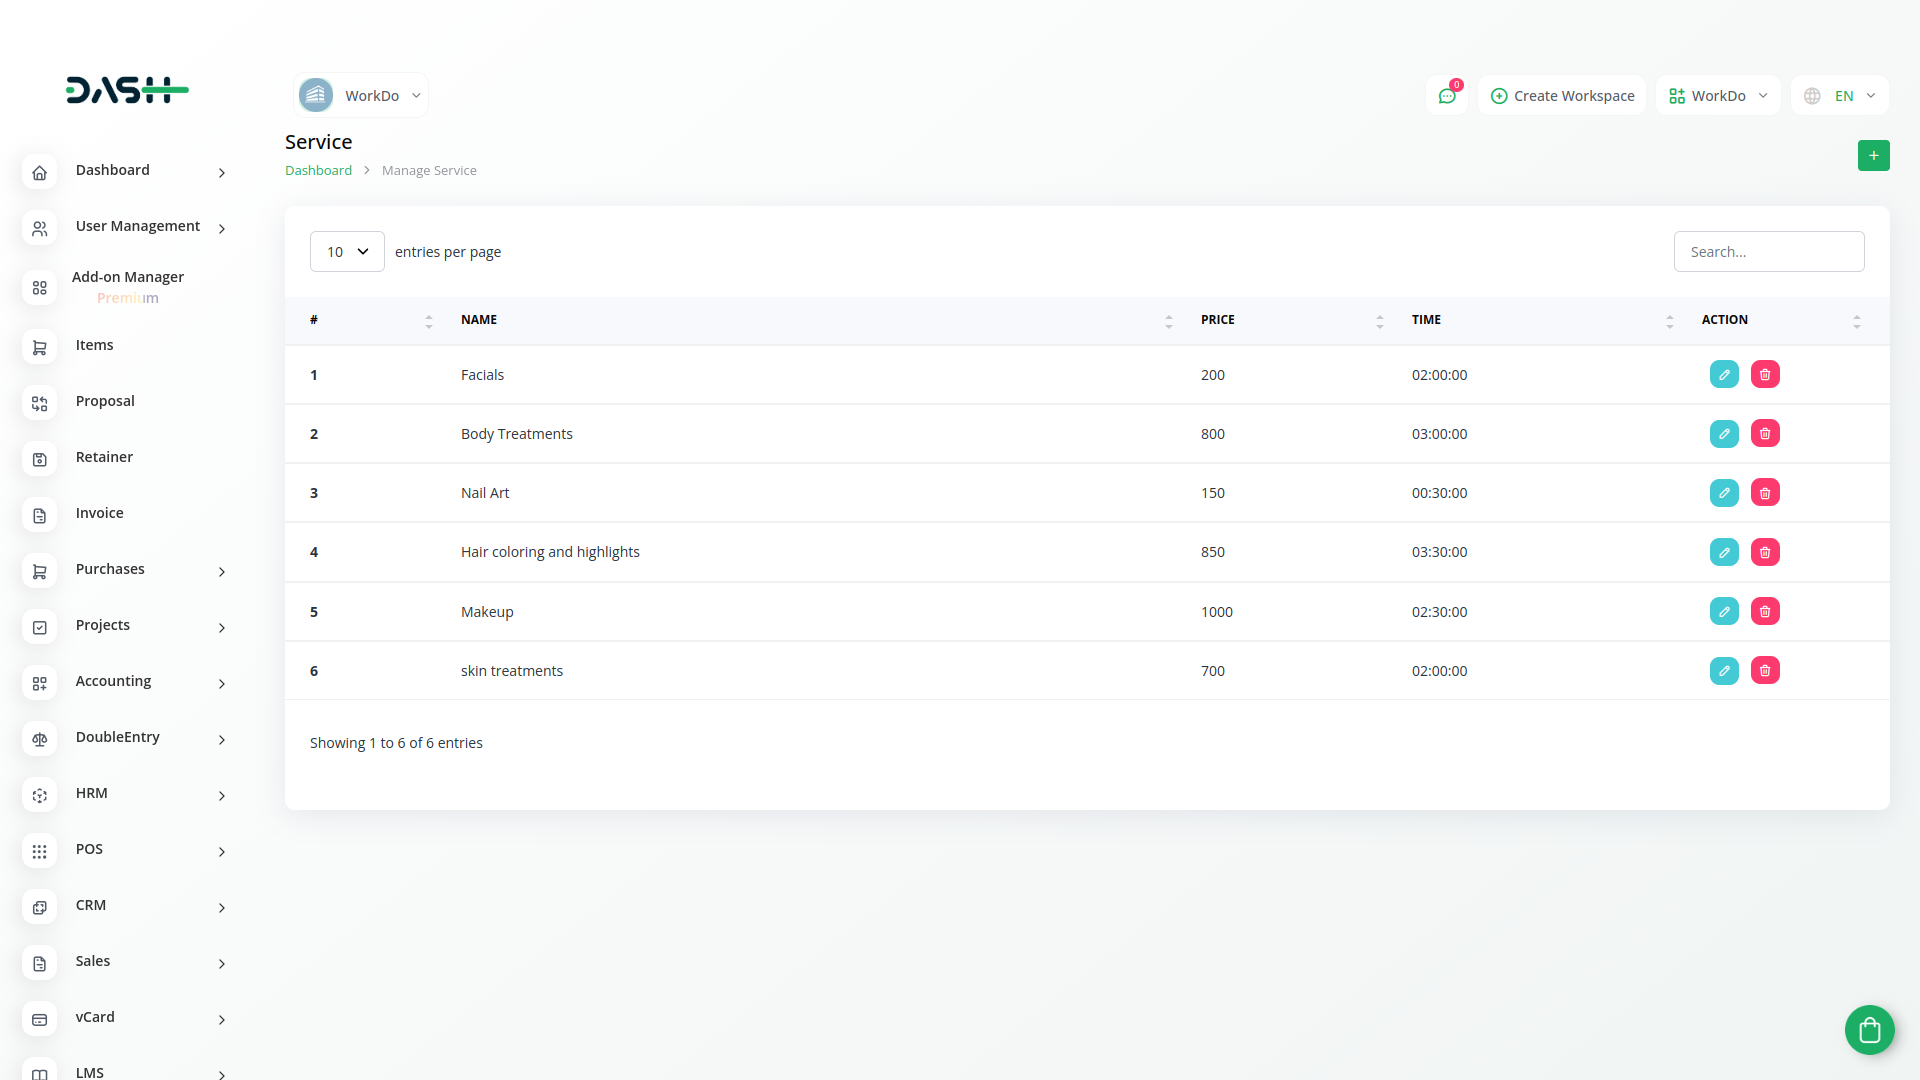The width and height of the screenshot is (1920, 1080).
Task: Delete the Nail Art service row
Action: click(1765, 493)
